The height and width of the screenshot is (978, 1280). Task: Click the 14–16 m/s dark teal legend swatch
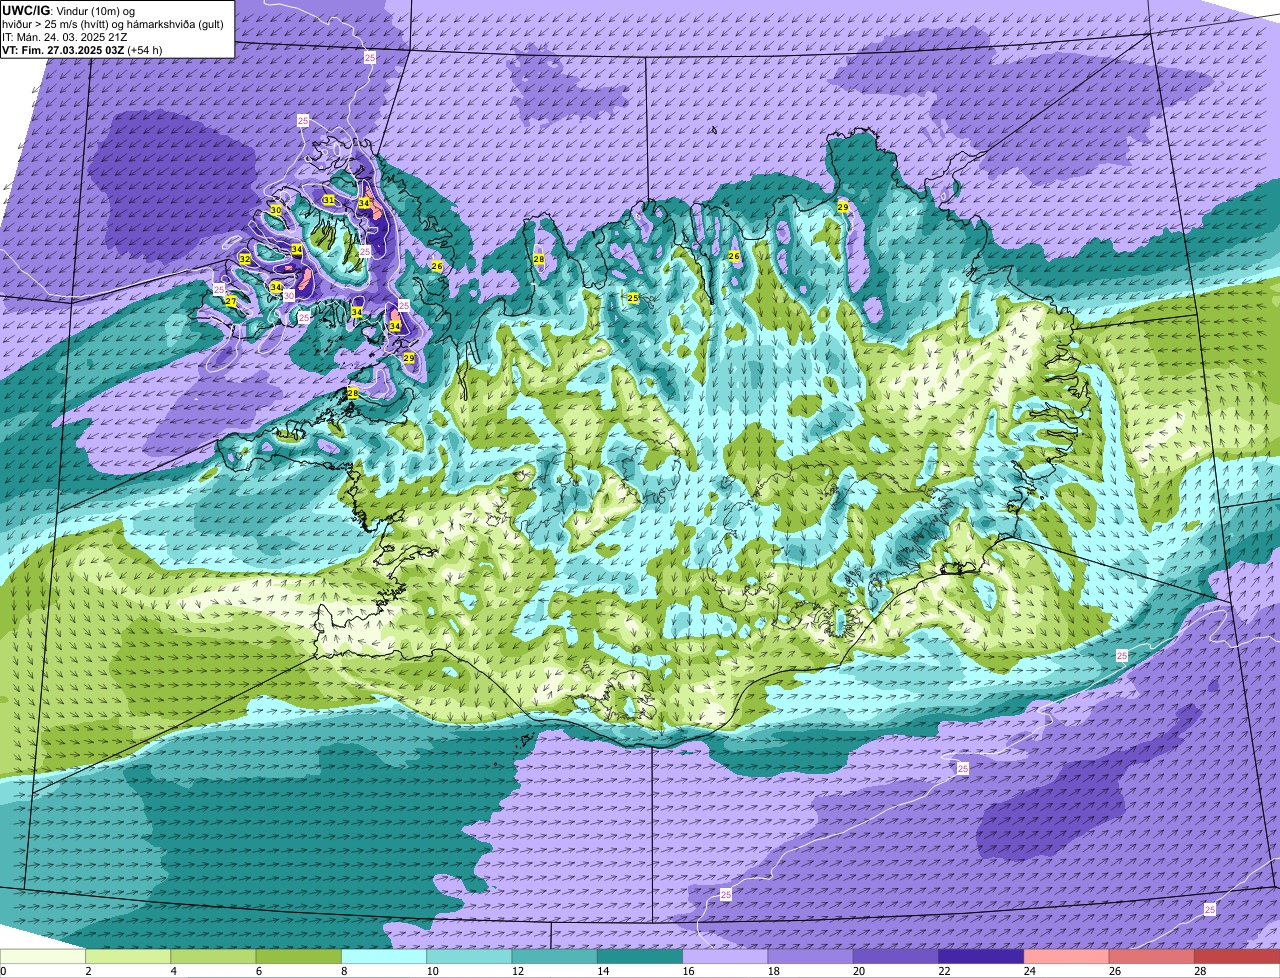[640, 956]
